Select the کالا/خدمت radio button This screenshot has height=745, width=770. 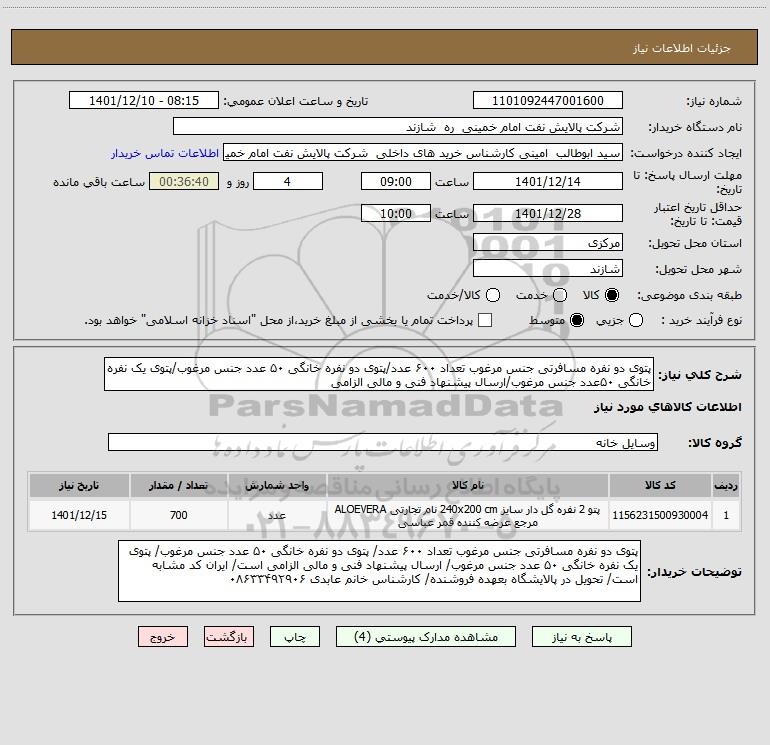493,295
